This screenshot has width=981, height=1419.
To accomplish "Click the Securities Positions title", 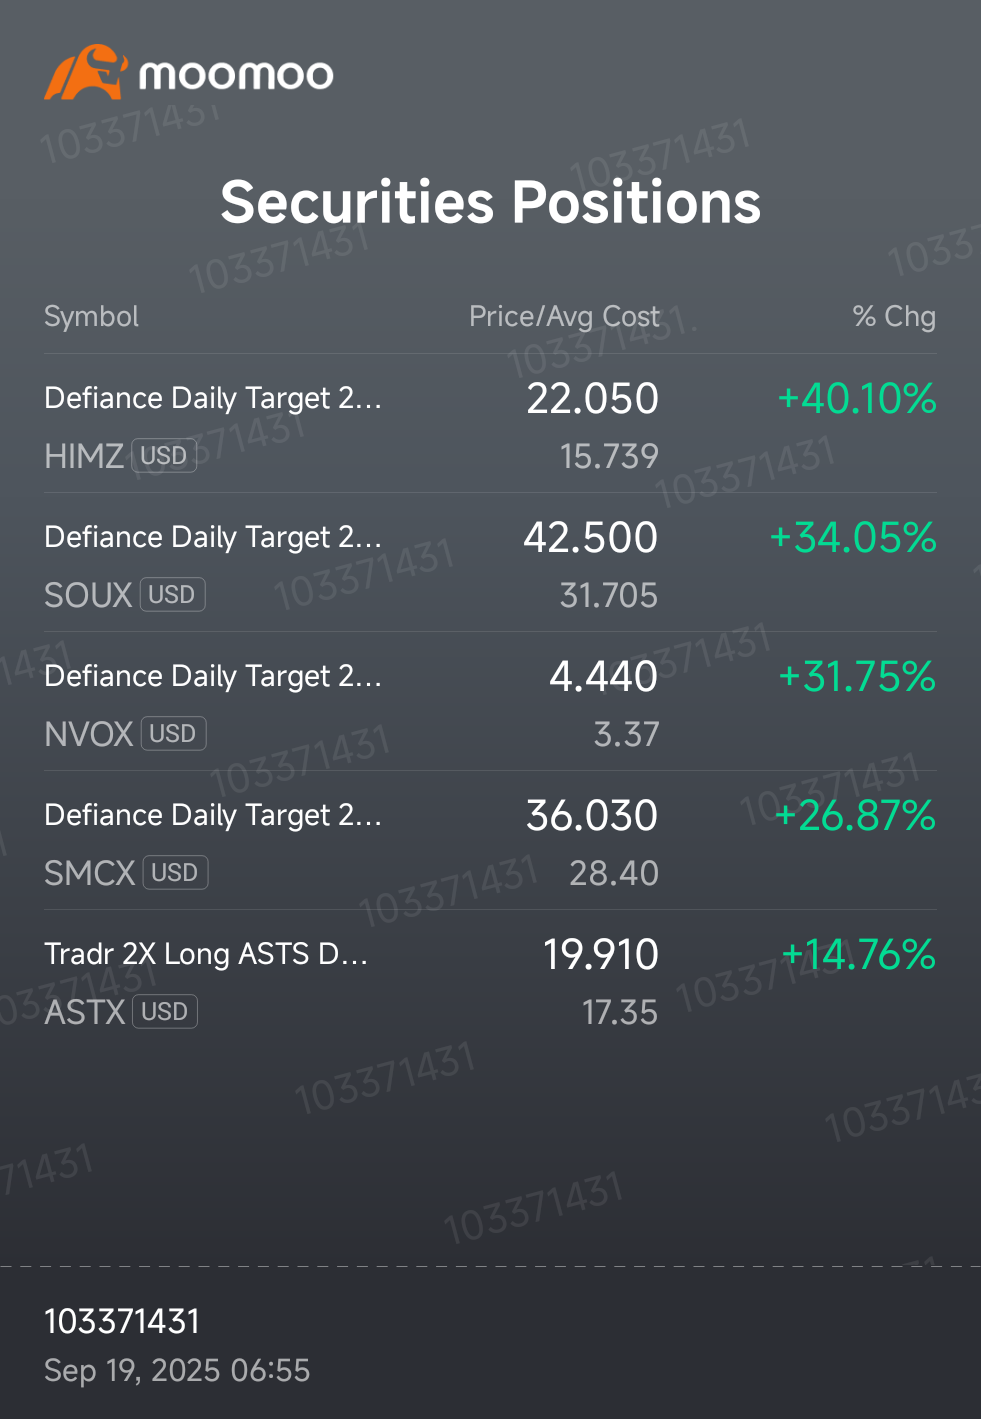I will pos(491,203).
